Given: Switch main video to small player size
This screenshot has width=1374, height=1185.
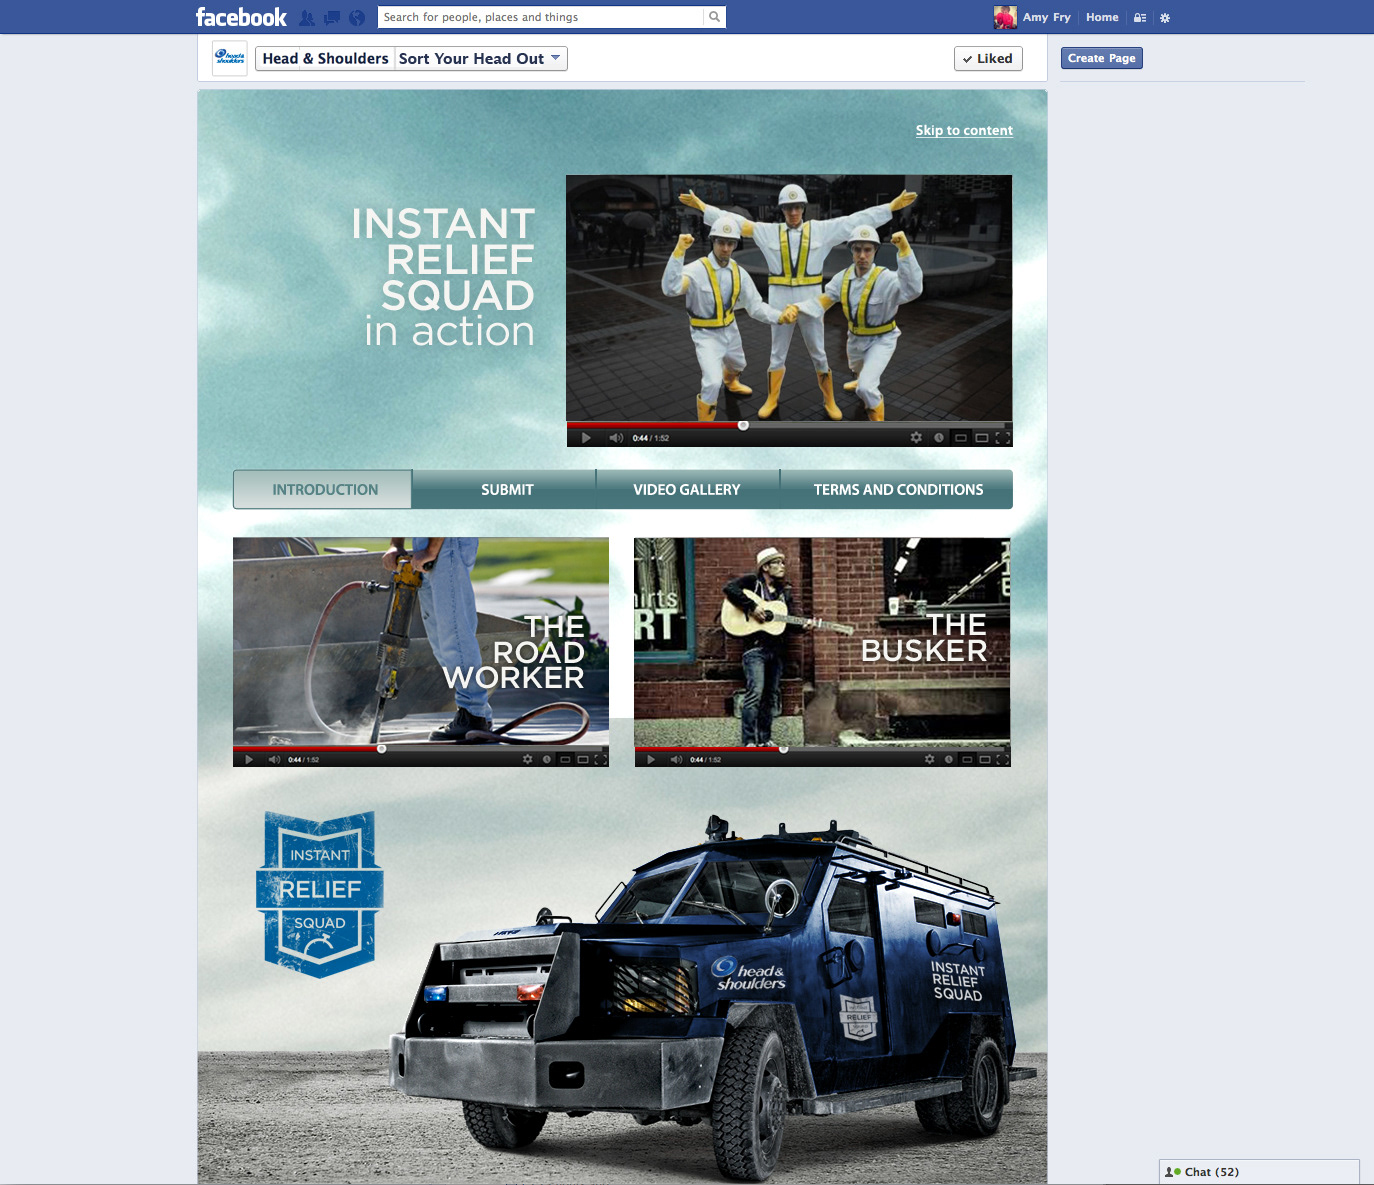Looking at the screenshot, I should [961, 438].
